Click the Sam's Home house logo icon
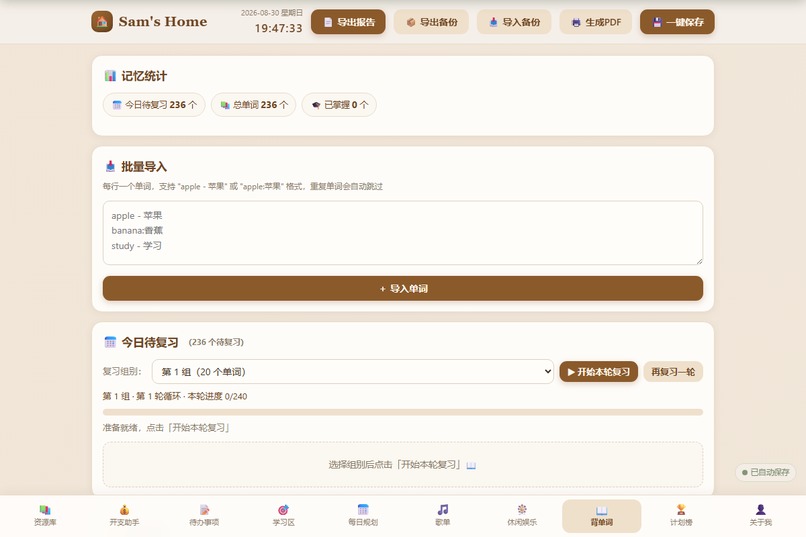This screenshot has width=806, height=537. click(x=102, y=22)
